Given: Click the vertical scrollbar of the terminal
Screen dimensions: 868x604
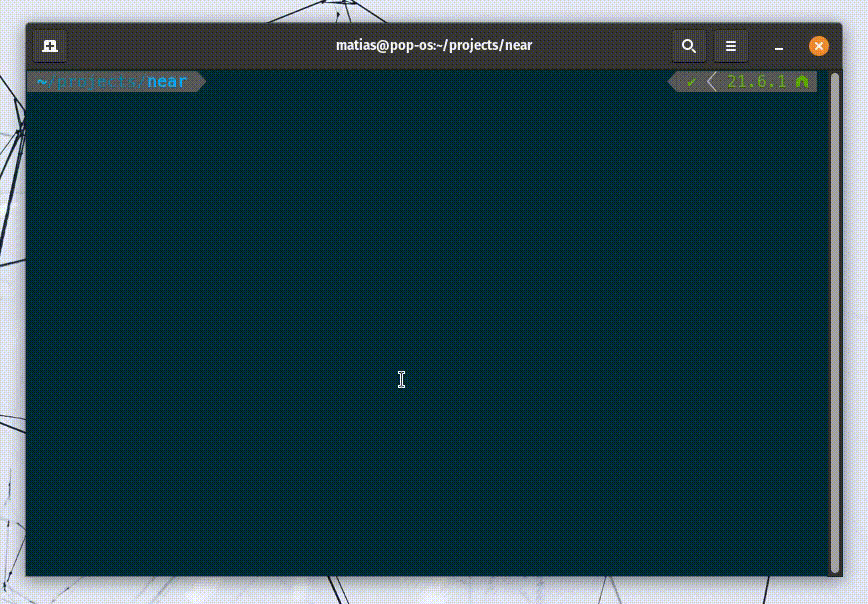Looking at the screenshot, I should pyautogui.click(x=835, y=320).
